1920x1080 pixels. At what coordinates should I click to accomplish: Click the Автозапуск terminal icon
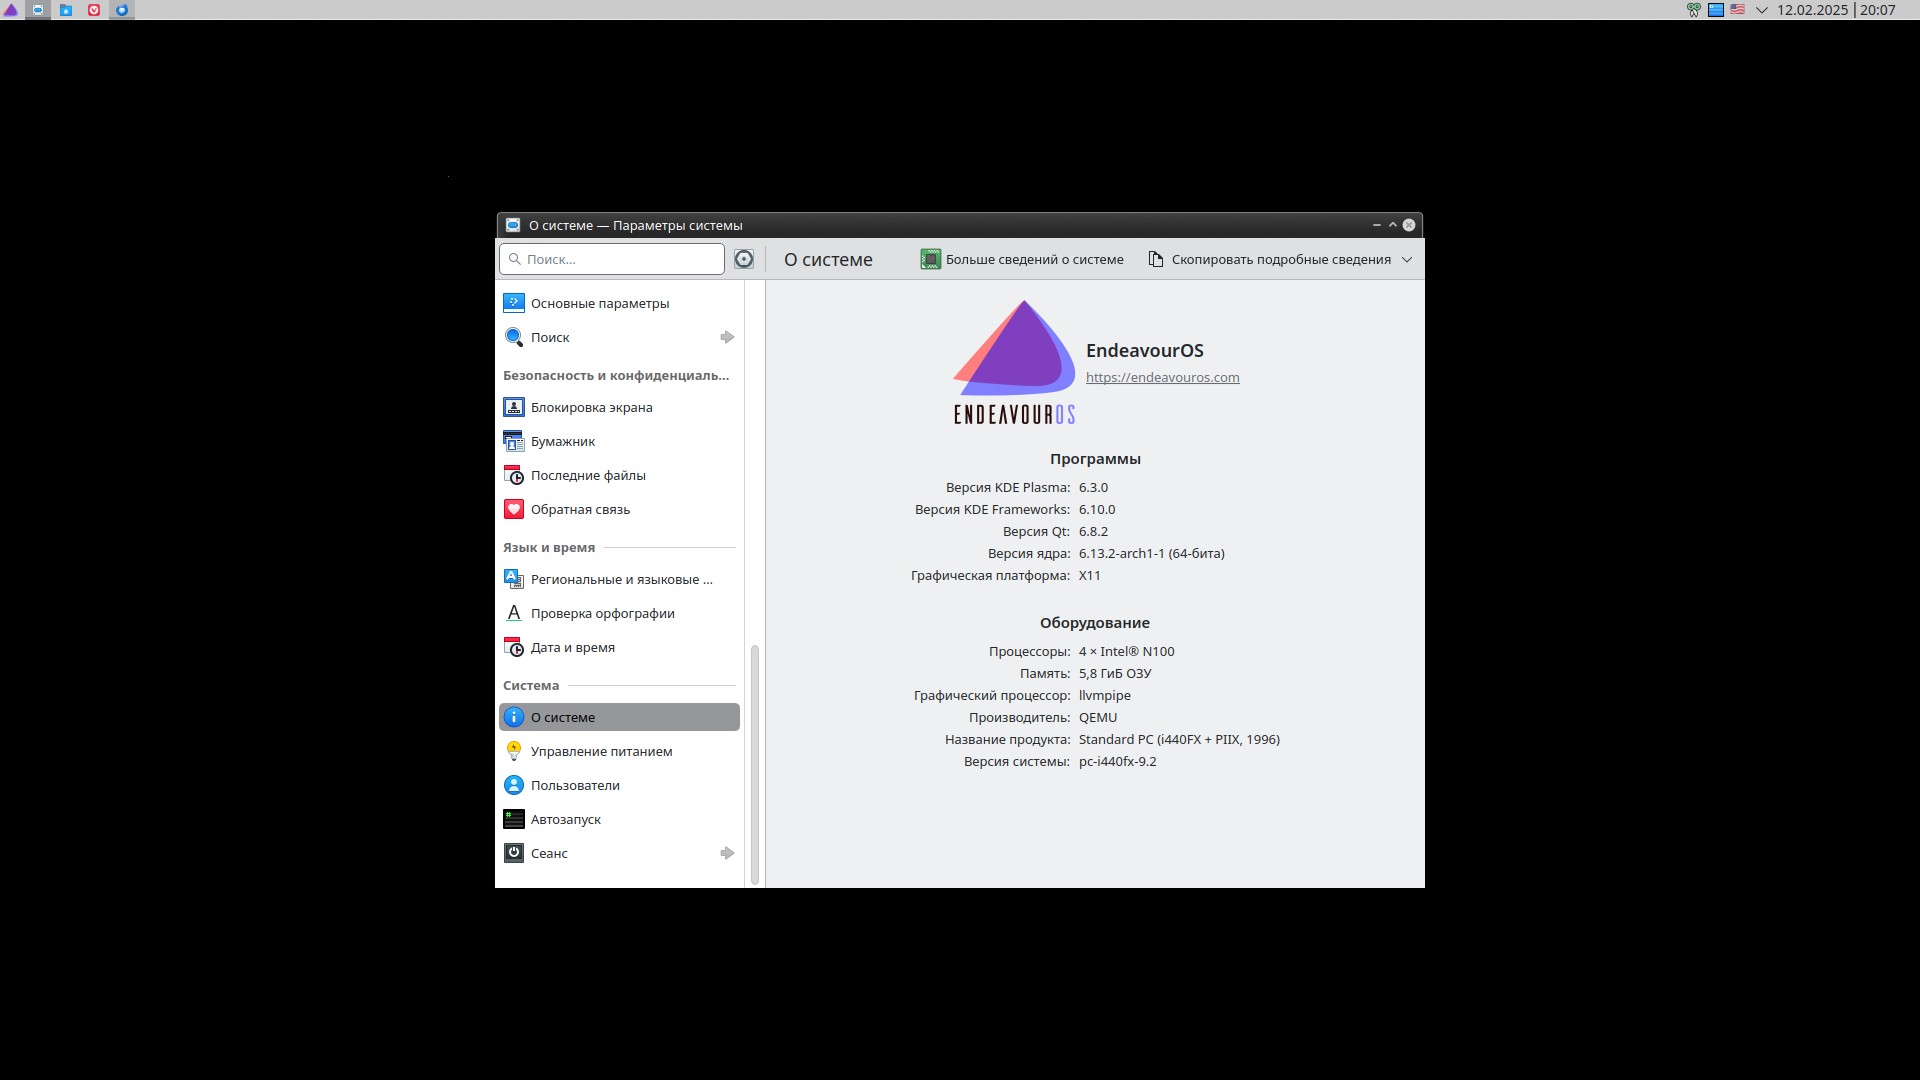(514, 819)
